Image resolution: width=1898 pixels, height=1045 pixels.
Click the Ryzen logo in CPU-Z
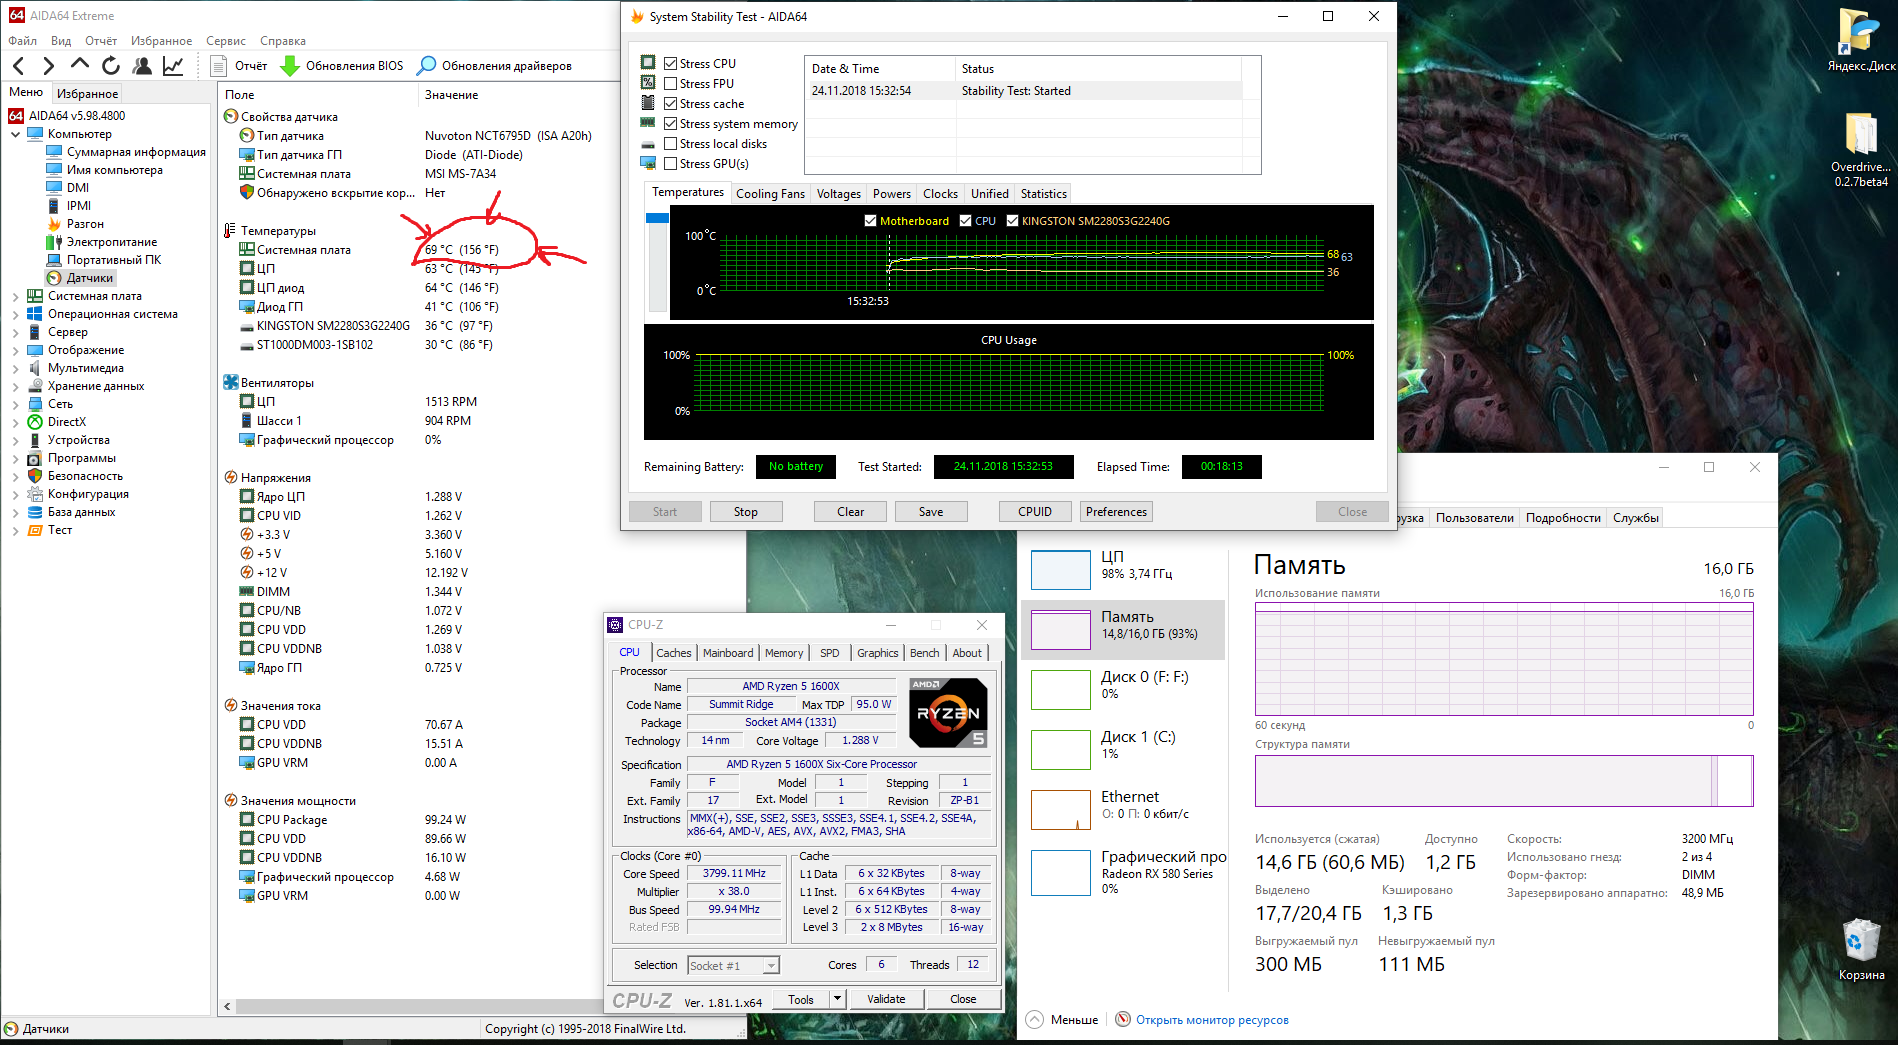pos(948,713)
